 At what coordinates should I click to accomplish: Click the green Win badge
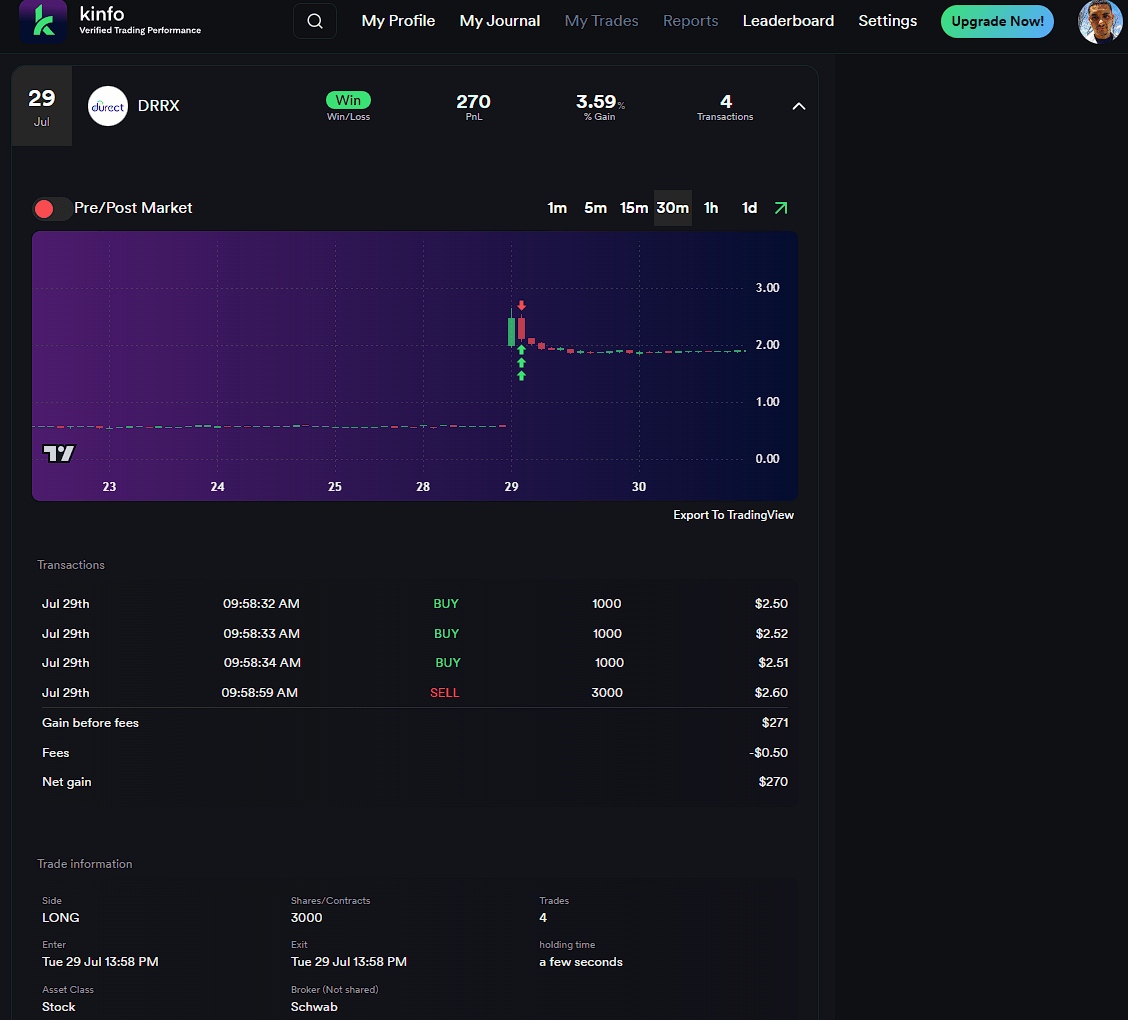coord(348,100)
